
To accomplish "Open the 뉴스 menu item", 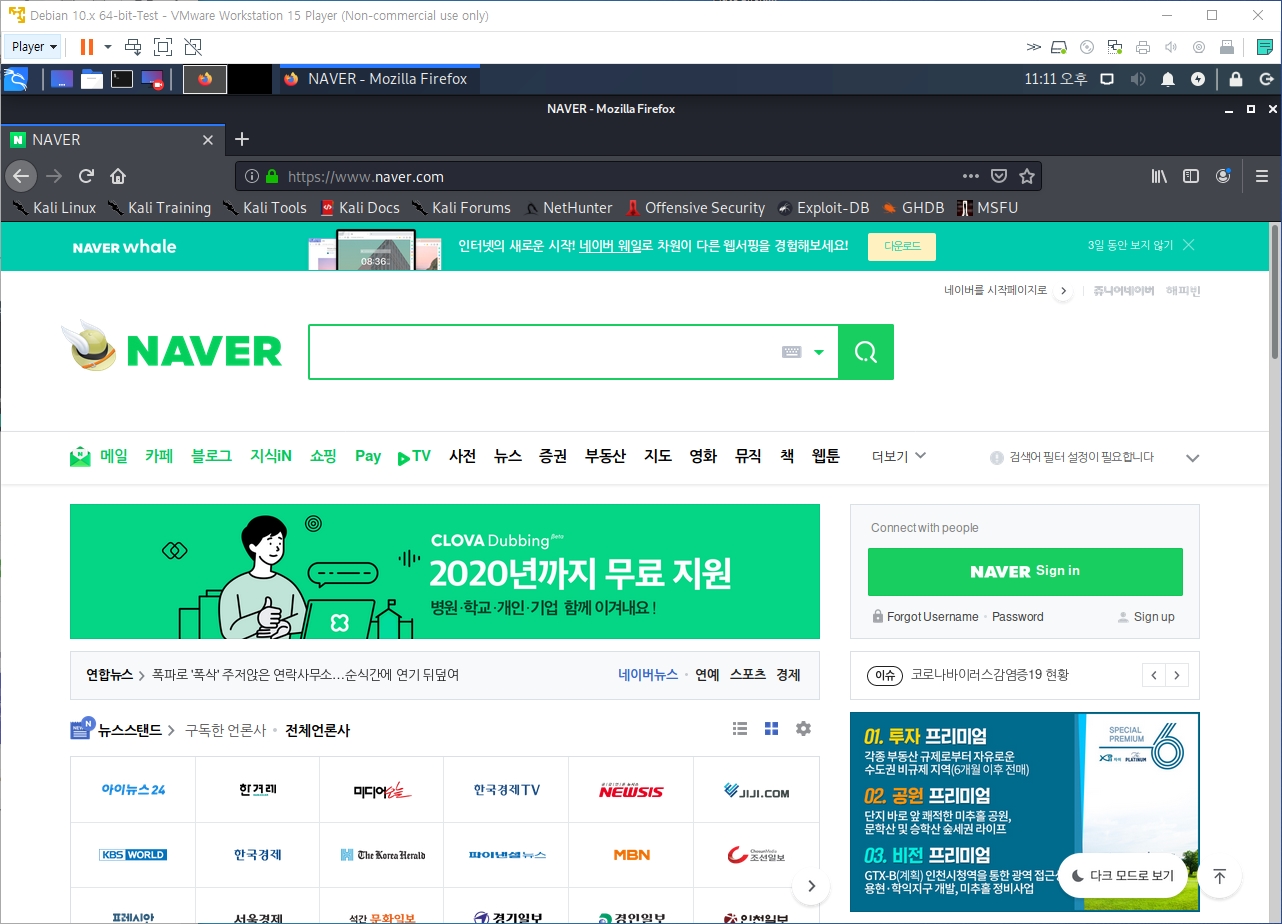I will (x=508, y=456).
